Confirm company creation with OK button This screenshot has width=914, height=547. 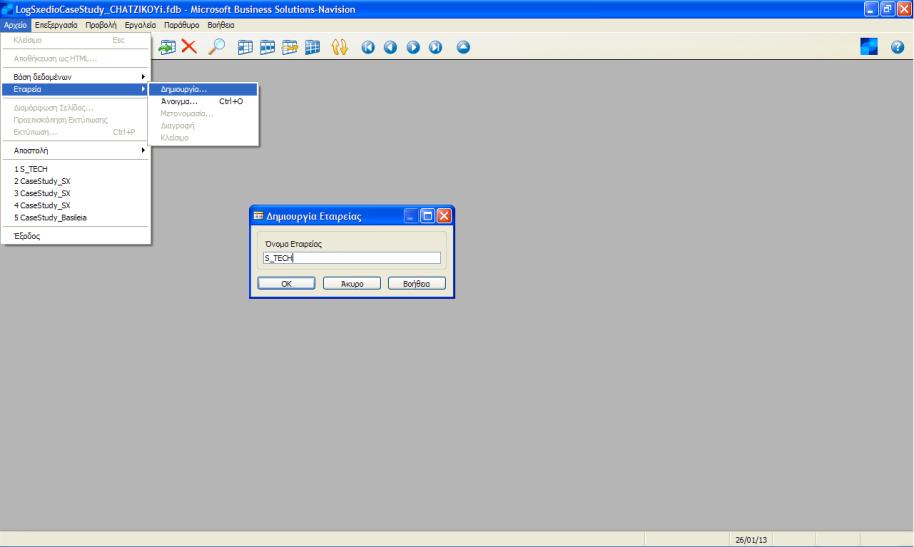tap(286, 283)
